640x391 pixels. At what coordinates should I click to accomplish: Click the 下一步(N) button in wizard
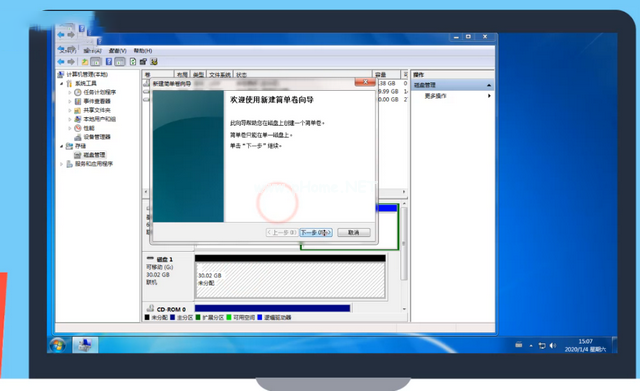tap(316, 232)
